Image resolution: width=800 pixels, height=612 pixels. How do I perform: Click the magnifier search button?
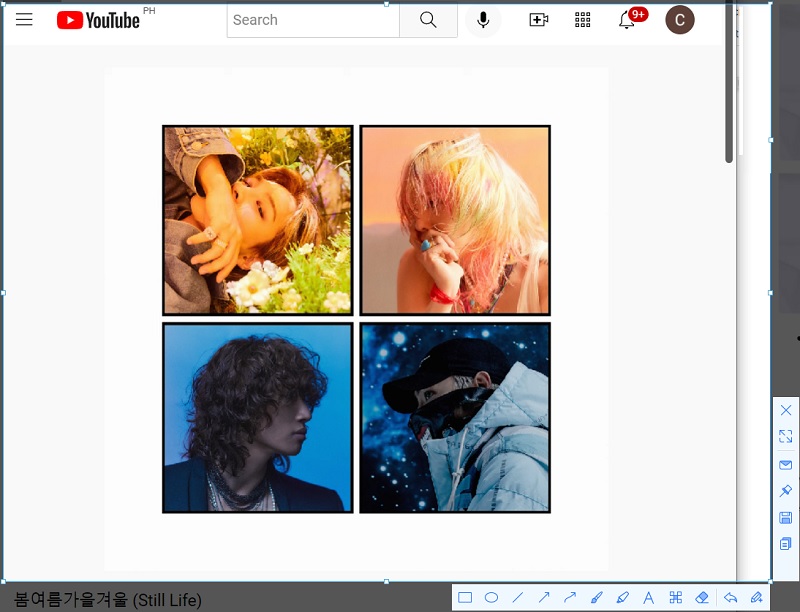pyautogui.click(x=428, y=20)
